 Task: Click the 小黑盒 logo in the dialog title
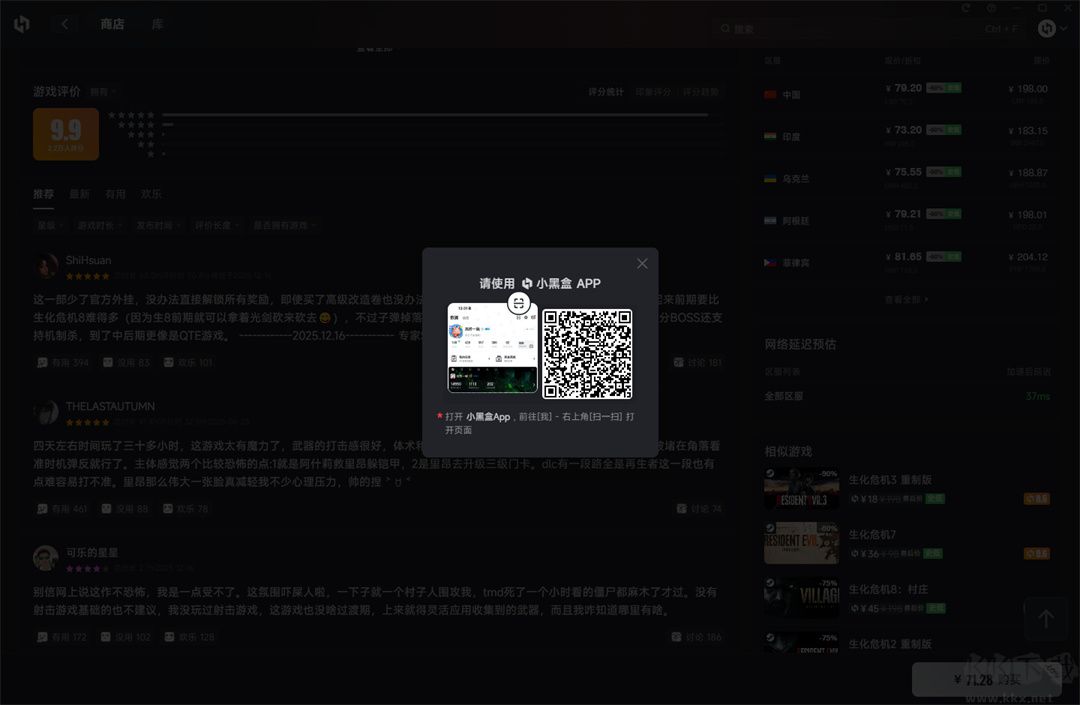pyautogui.click(x=527, y=284)
